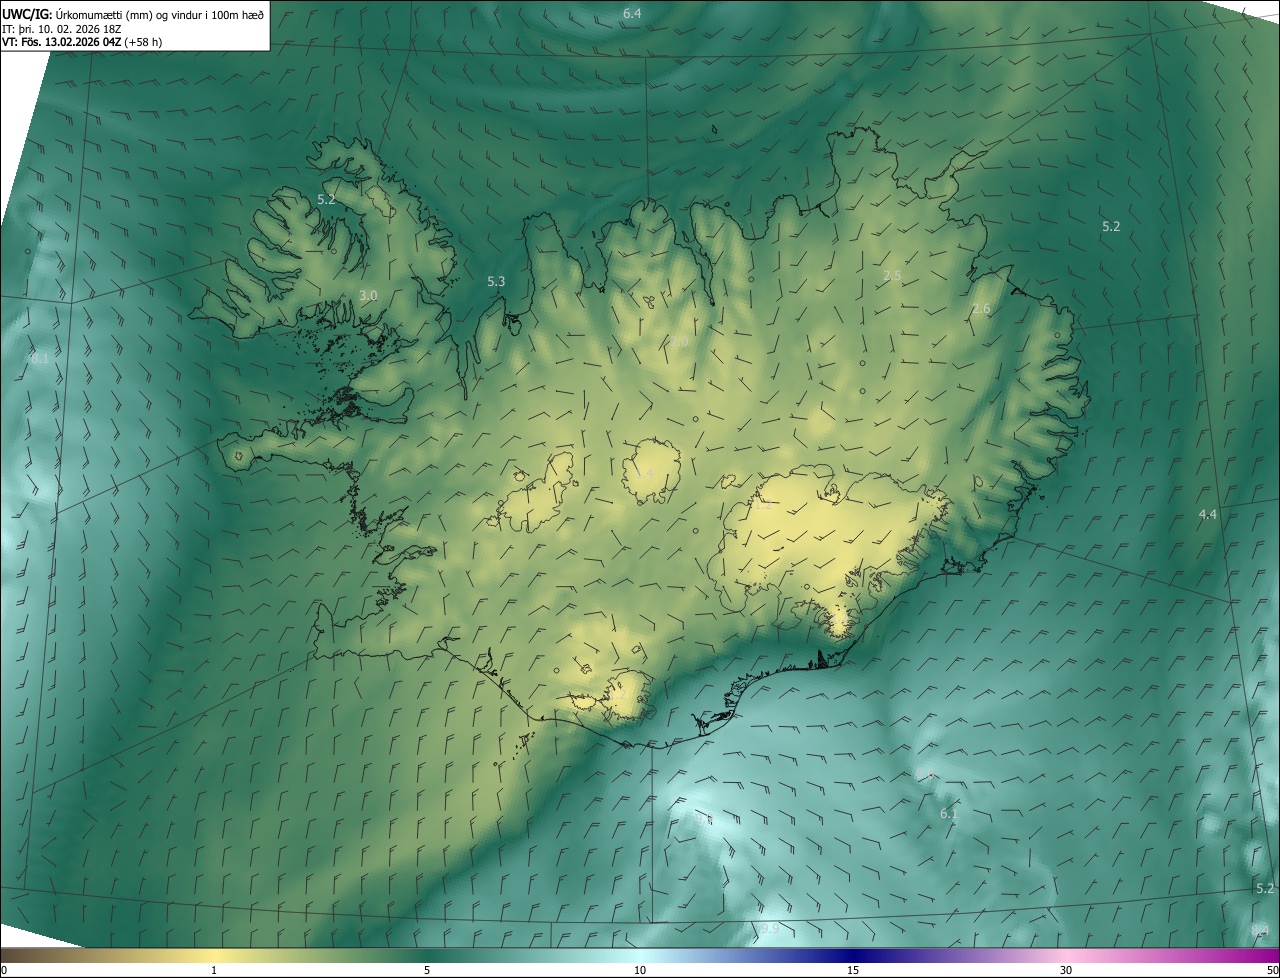Screen dimensions: 1280x978
Task: Click the 5.2 value near the bottom-right corner
Action: 1265,888
